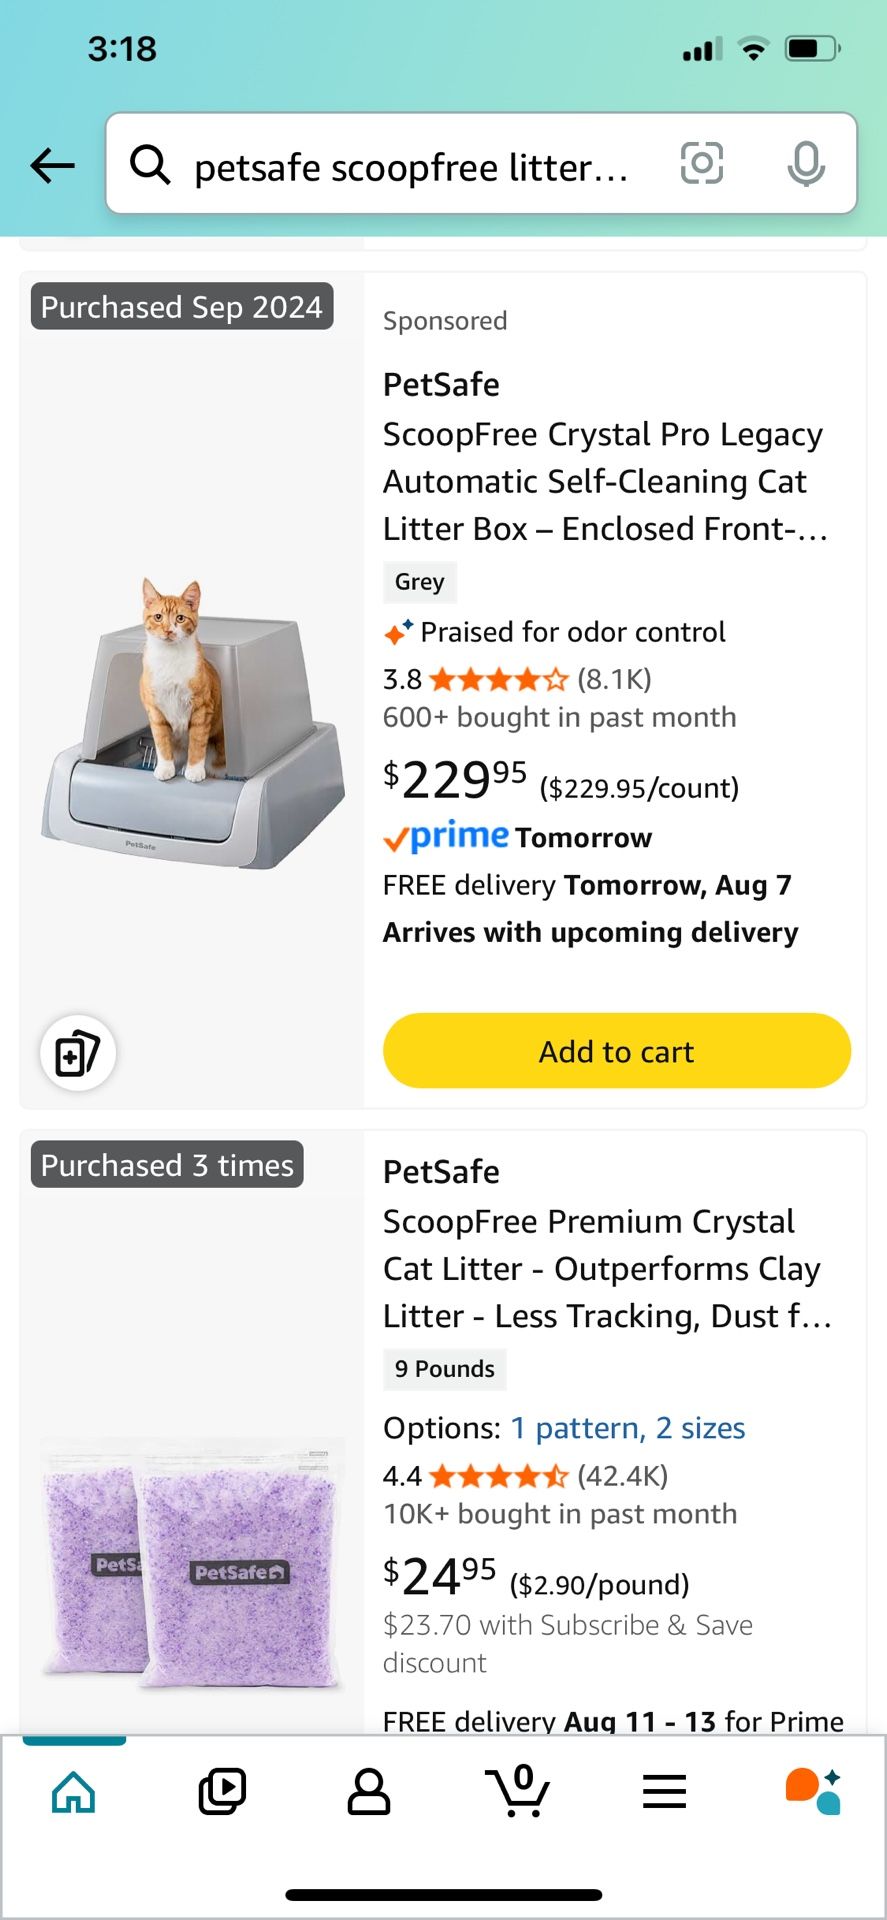
Task: Tap the search field with petsafe query
Action: 410,166
